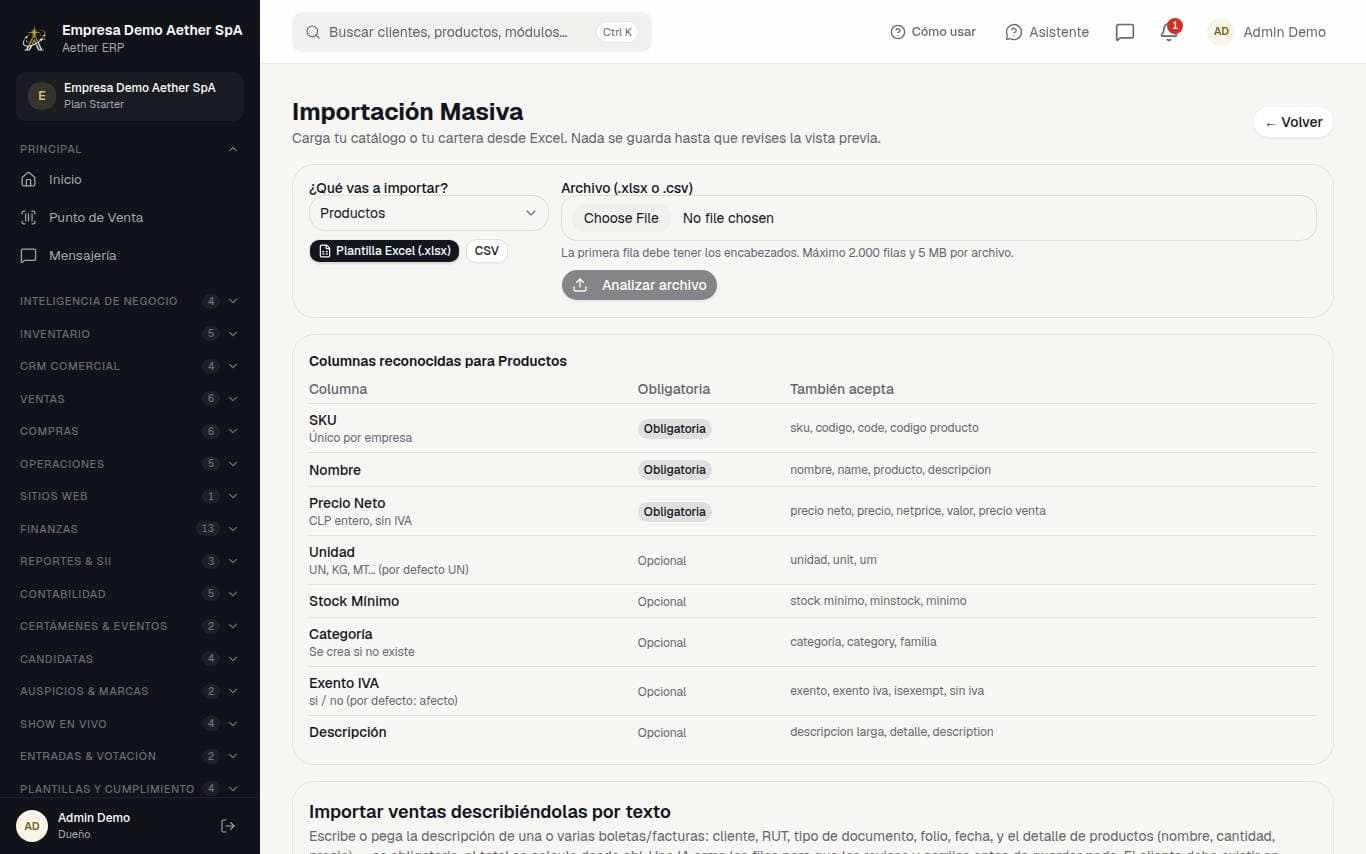Screen dimensions: 1366x854
Task: Click the Mensajería chat icon in sidebar
Action: (28, 256)
